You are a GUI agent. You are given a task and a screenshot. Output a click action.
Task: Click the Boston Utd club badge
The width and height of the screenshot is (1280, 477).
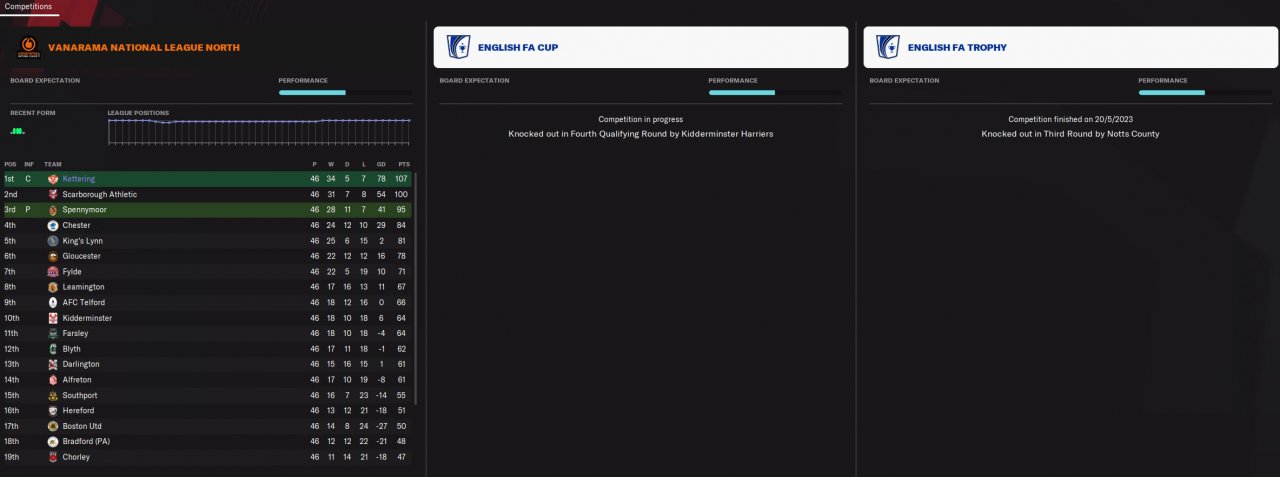click(x=53, y=426)
